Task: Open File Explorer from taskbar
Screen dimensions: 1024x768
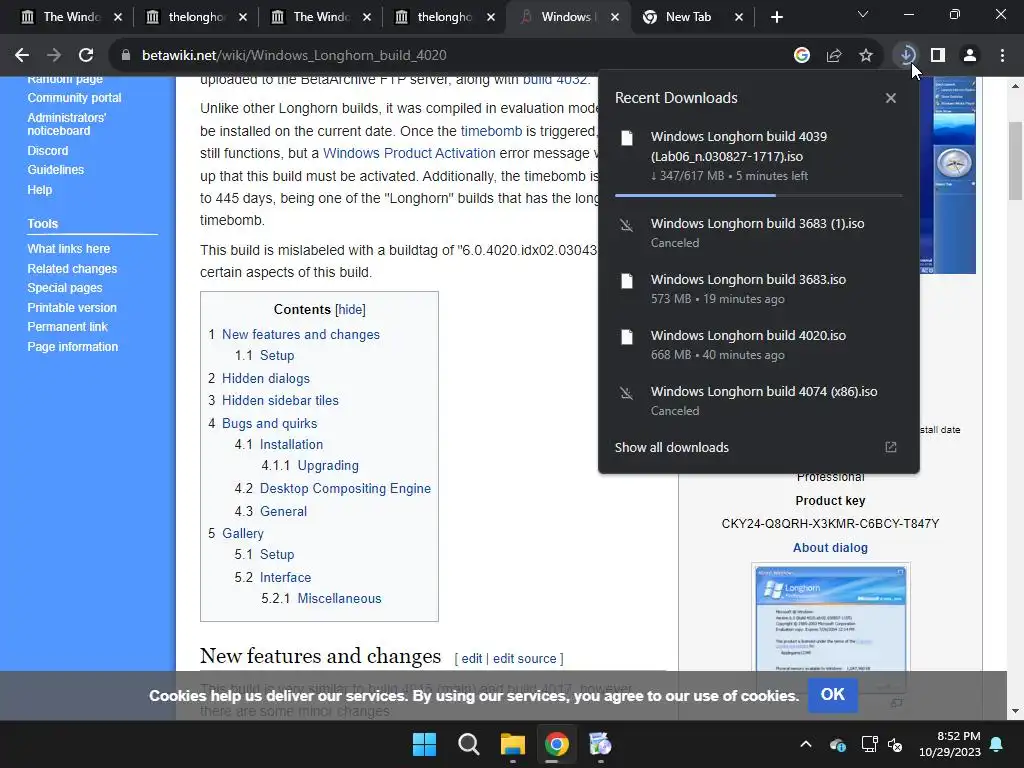Action: [x=513, y=744]
